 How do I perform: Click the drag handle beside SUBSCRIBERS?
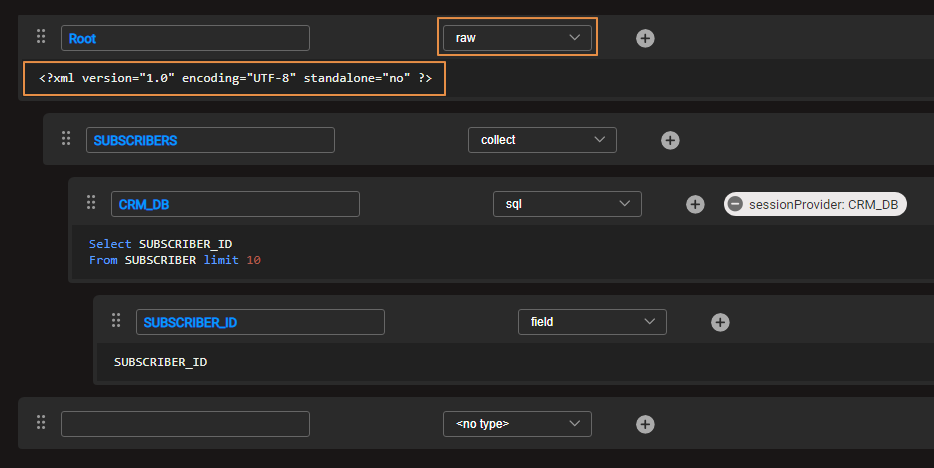[x=66, y=139]
